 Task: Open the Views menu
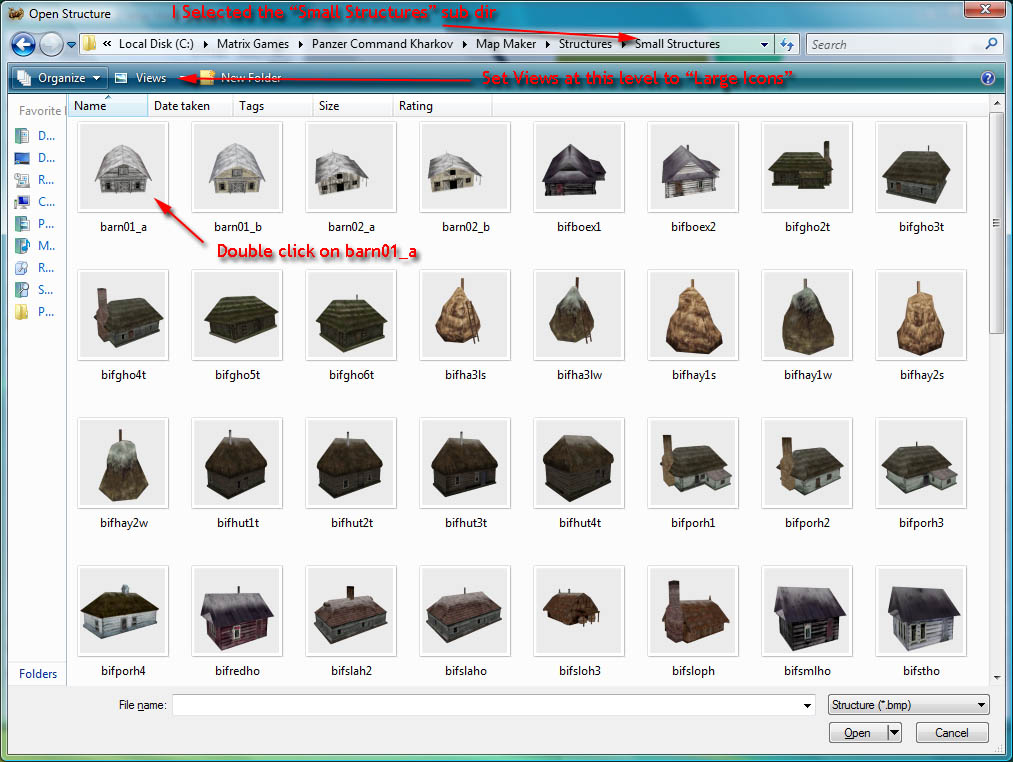[141, 78]
